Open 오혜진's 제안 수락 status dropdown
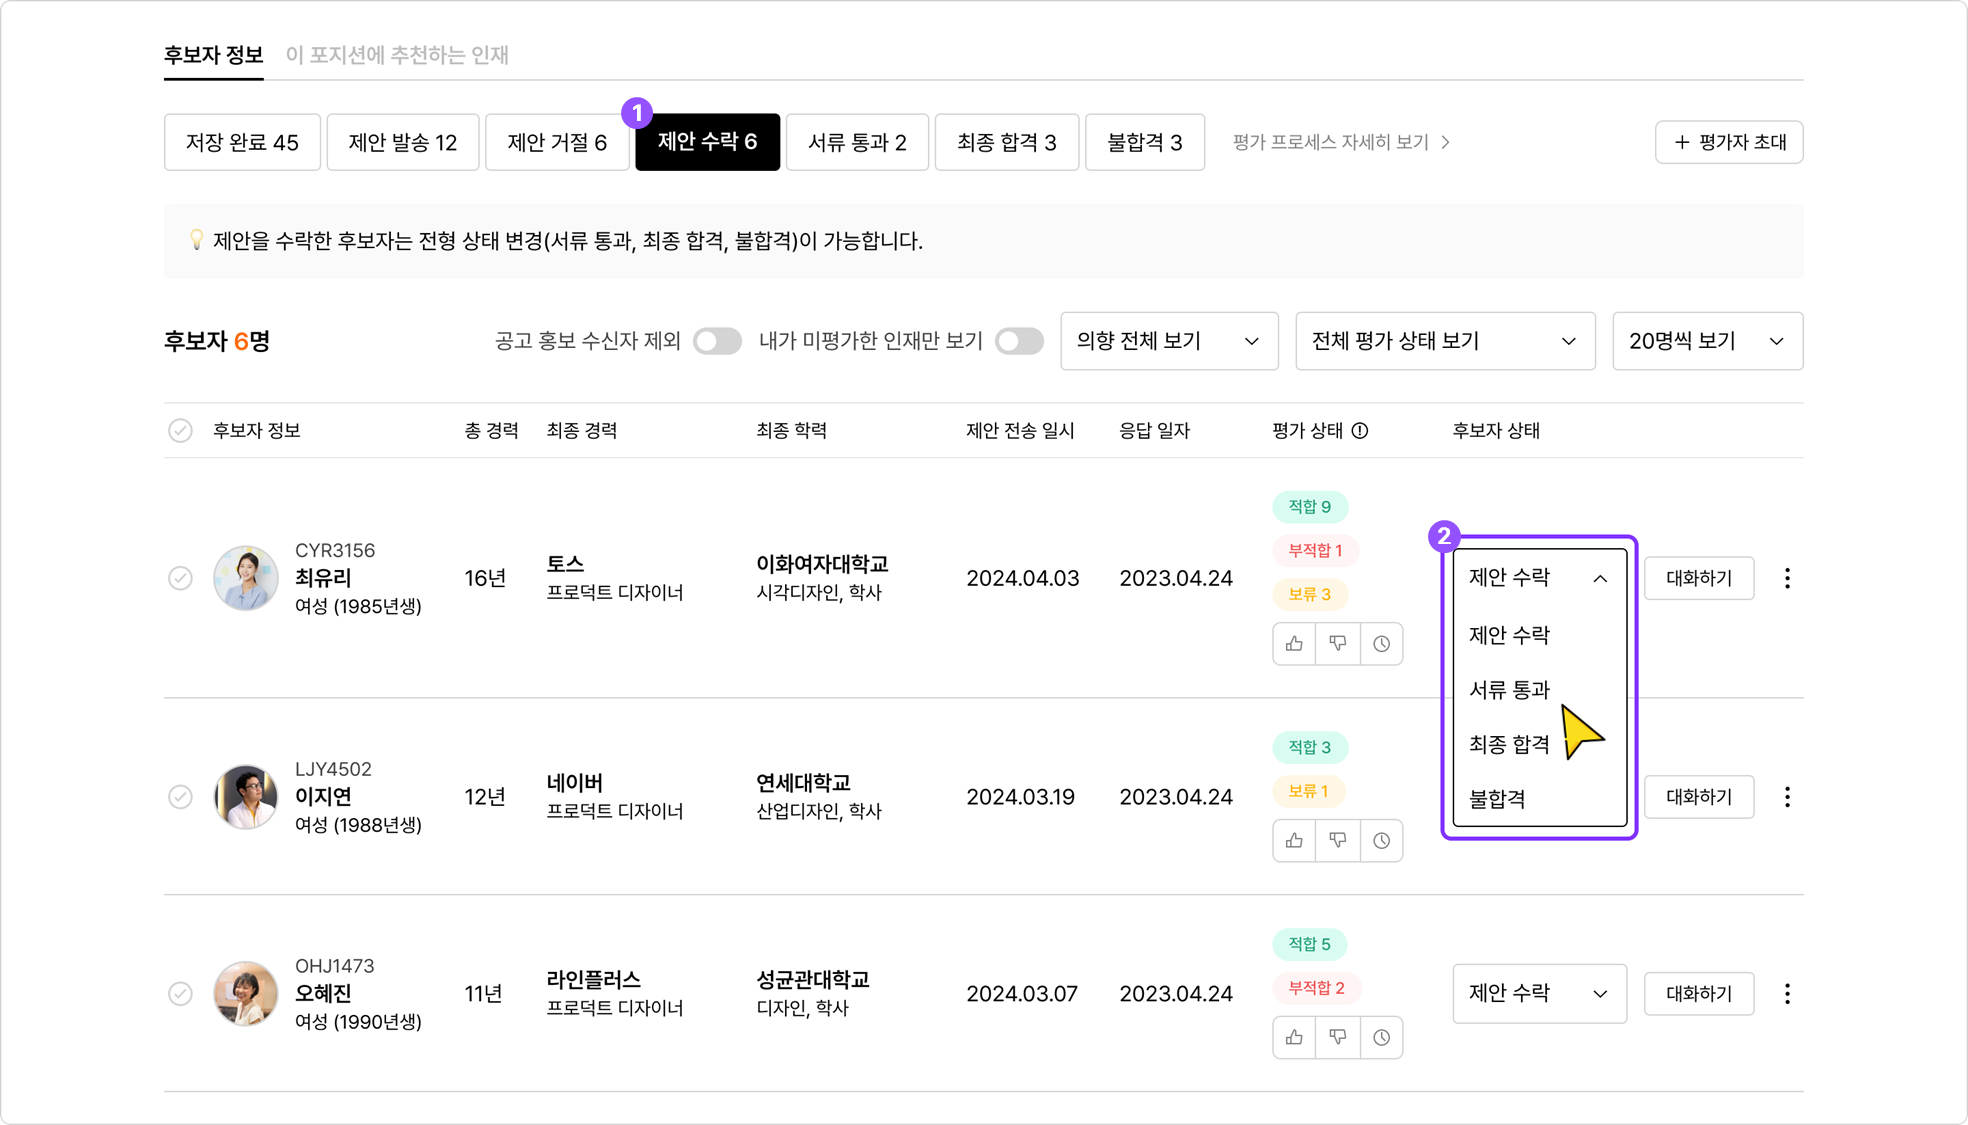This screenshot has height=1125, width=1968. point(1539,993)
